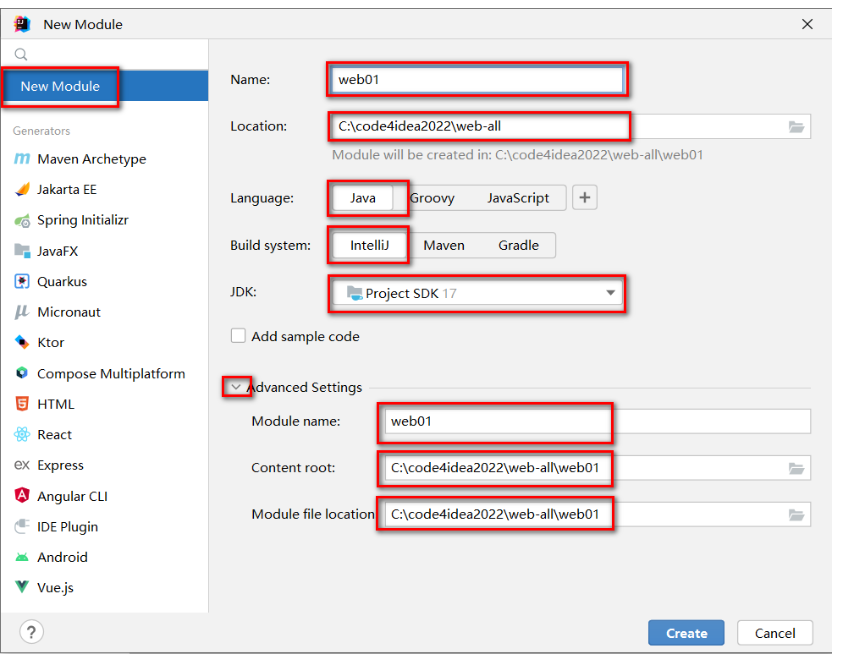Focus the Content root path field
The width and height of the screenshot is (850, 661).
click(x=597, y=468)
